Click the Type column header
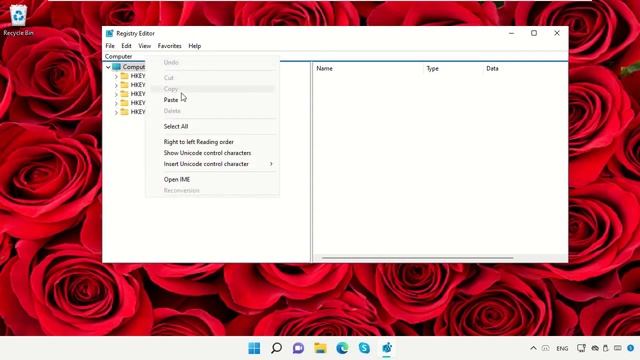Image resolution: width=640 pixels, height=360 pixels. 453,69
